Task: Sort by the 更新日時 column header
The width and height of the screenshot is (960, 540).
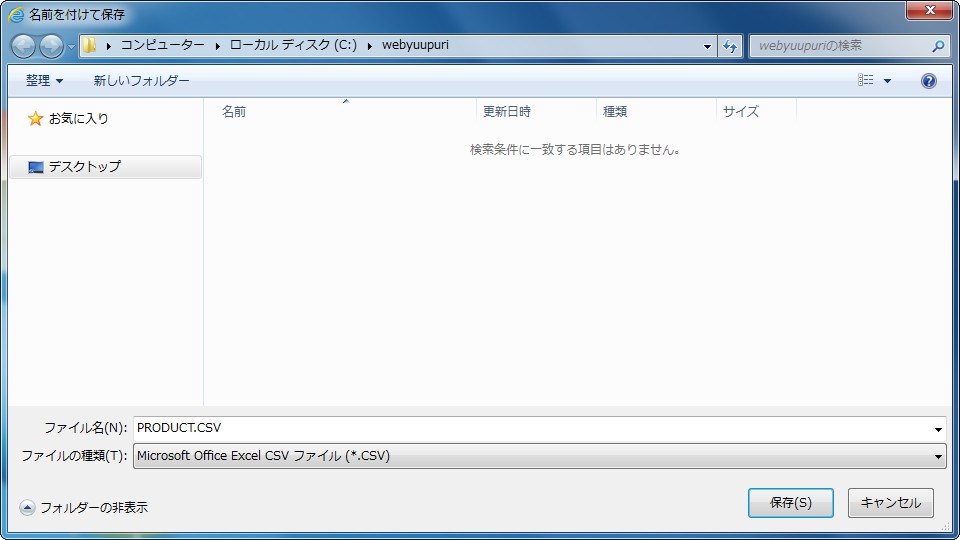Action: (x=507, y=112)
